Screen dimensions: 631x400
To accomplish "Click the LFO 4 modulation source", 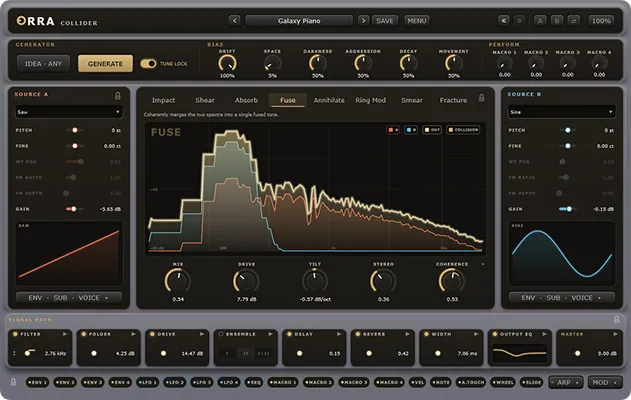I will 229,382.
